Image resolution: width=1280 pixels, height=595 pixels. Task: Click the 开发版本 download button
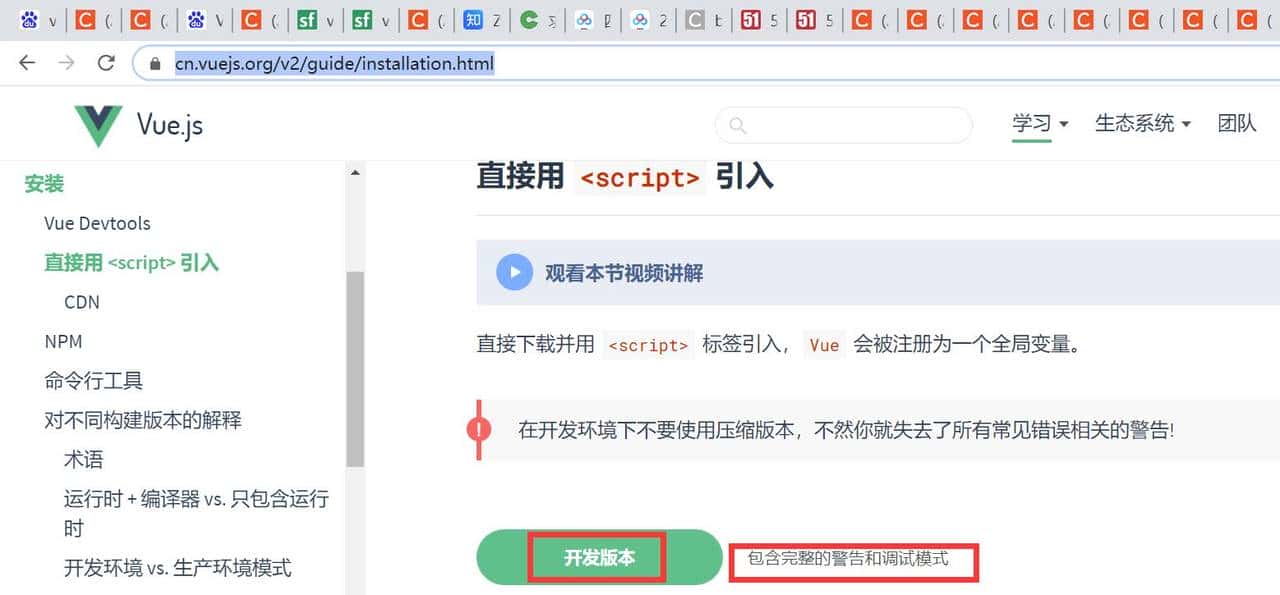(598, 557)
